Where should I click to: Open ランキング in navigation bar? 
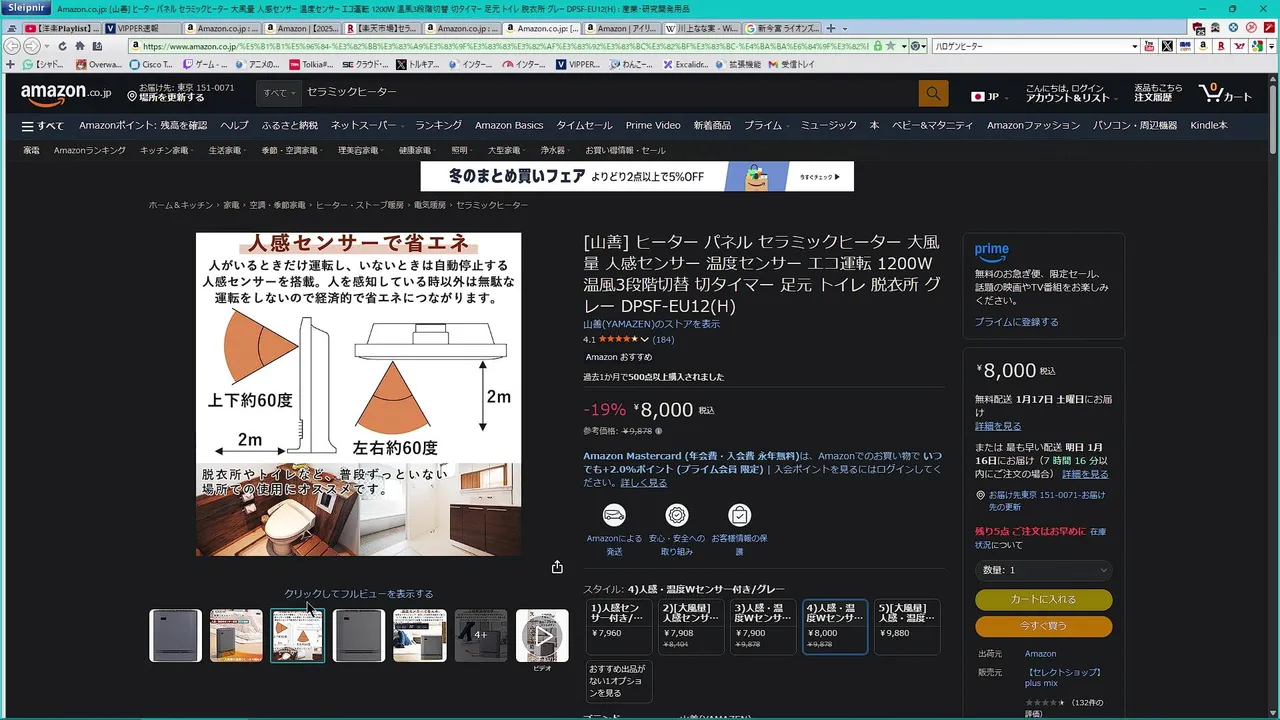coord(439,126)
